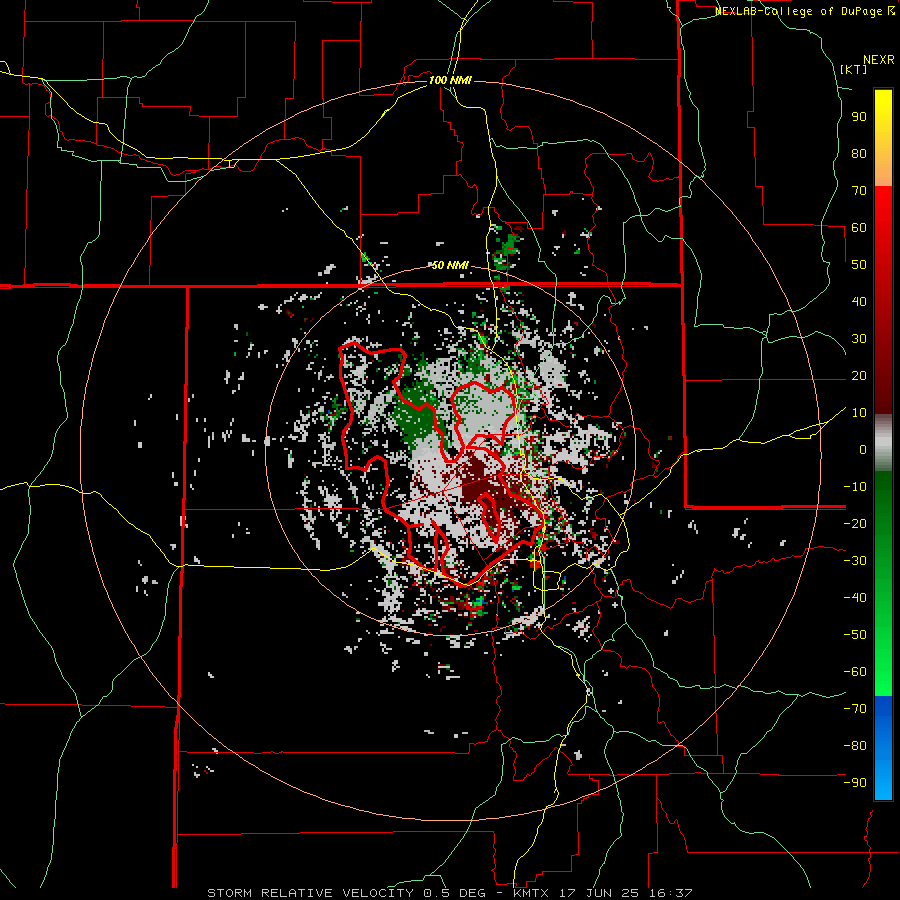Select the positive 90 scale value
The height and width of the screenshot is (900, 900).
859,117
